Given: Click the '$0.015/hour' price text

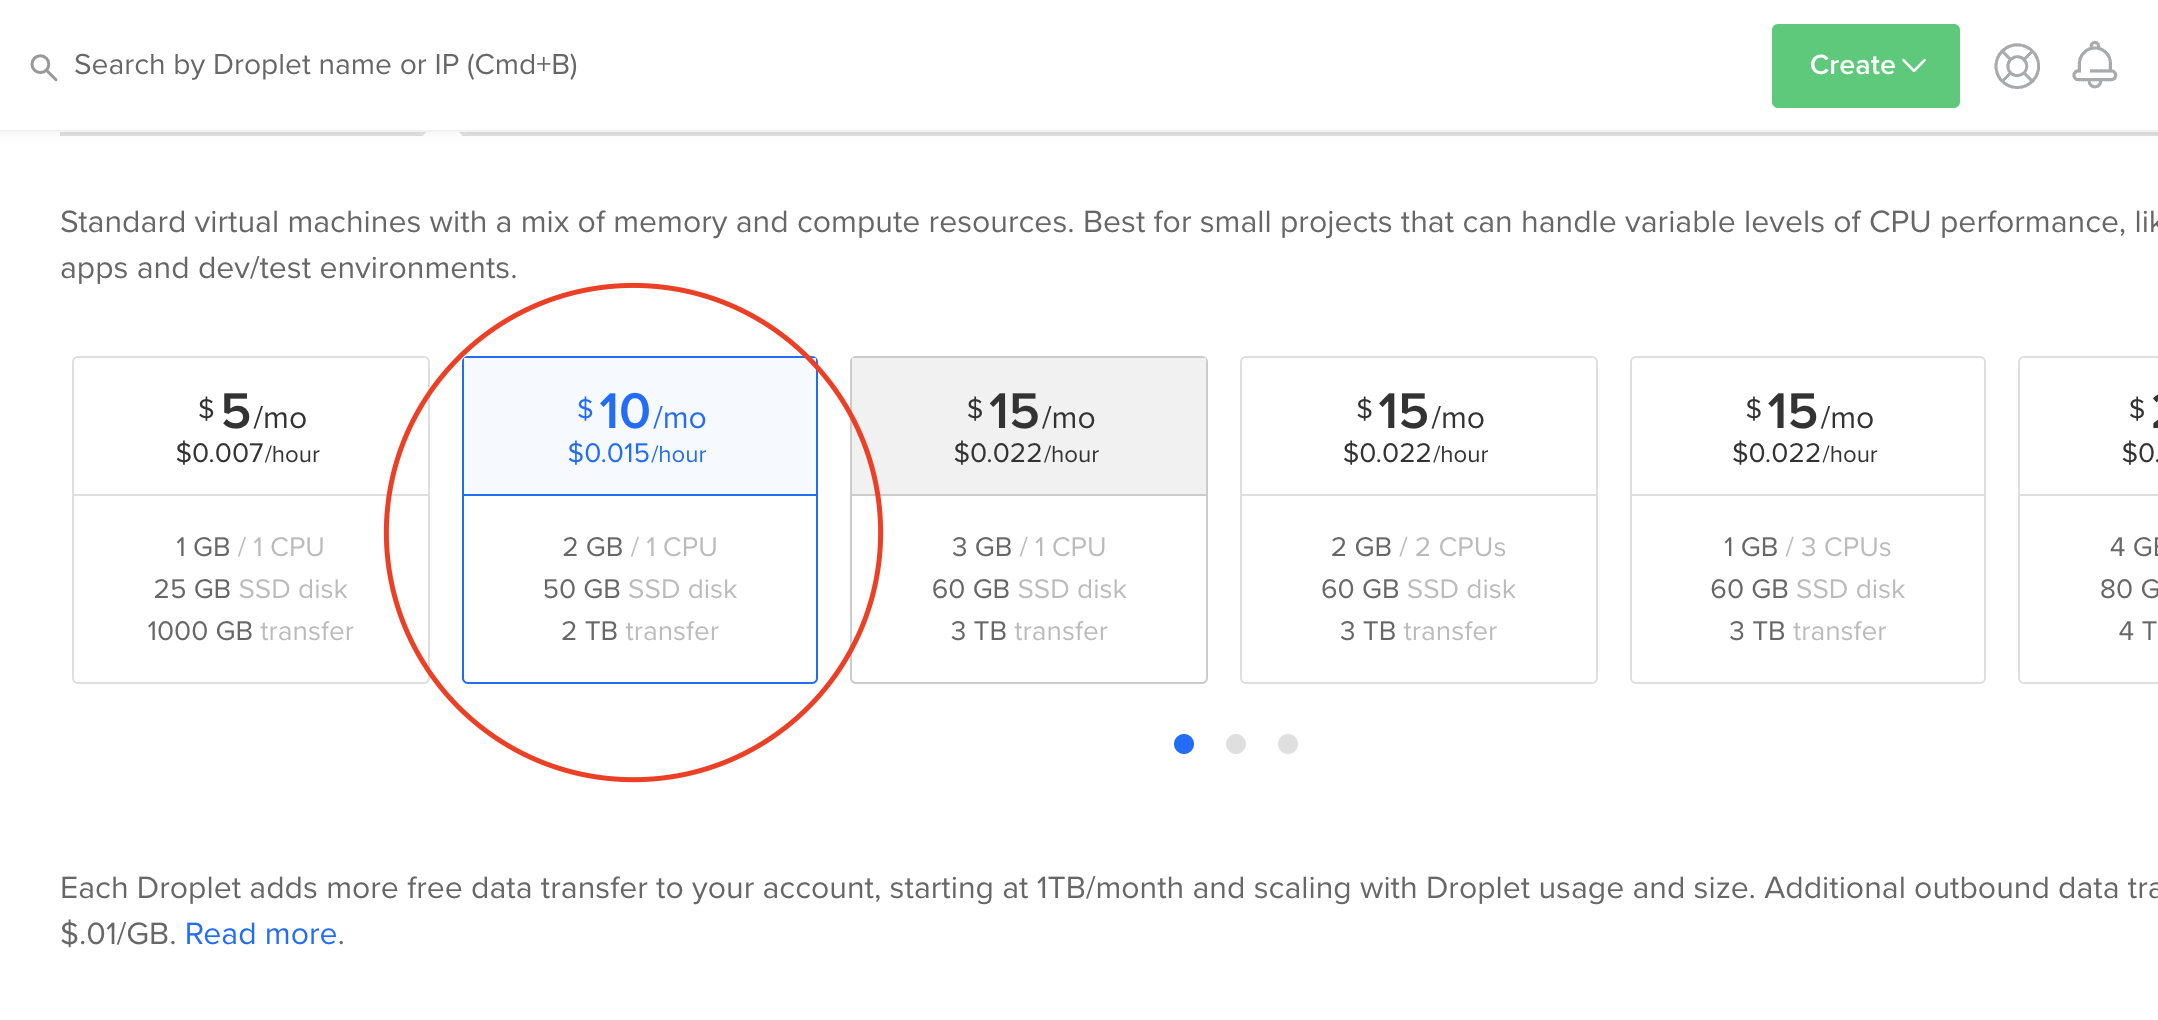Looking at the screenshot, I should click(637, 453).
